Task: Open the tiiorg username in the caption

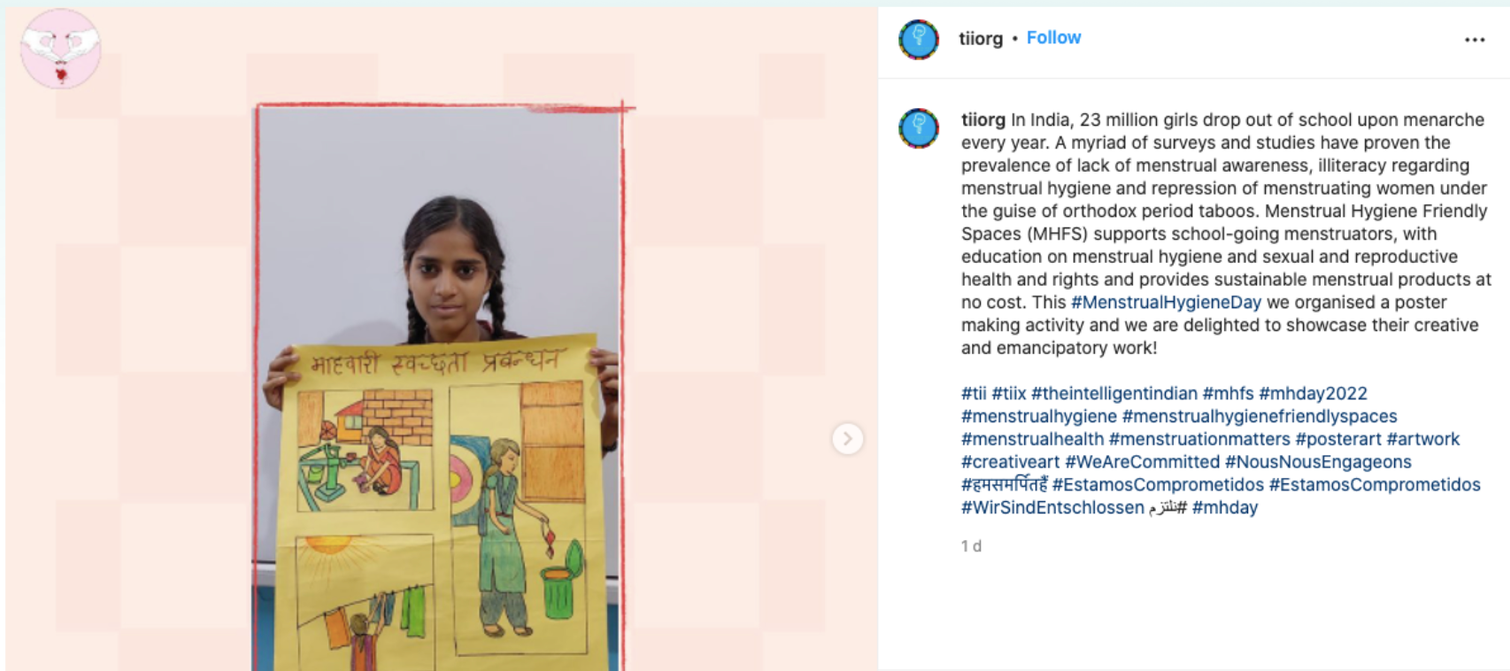Action: pyautogui.click(x=983, y=120)
